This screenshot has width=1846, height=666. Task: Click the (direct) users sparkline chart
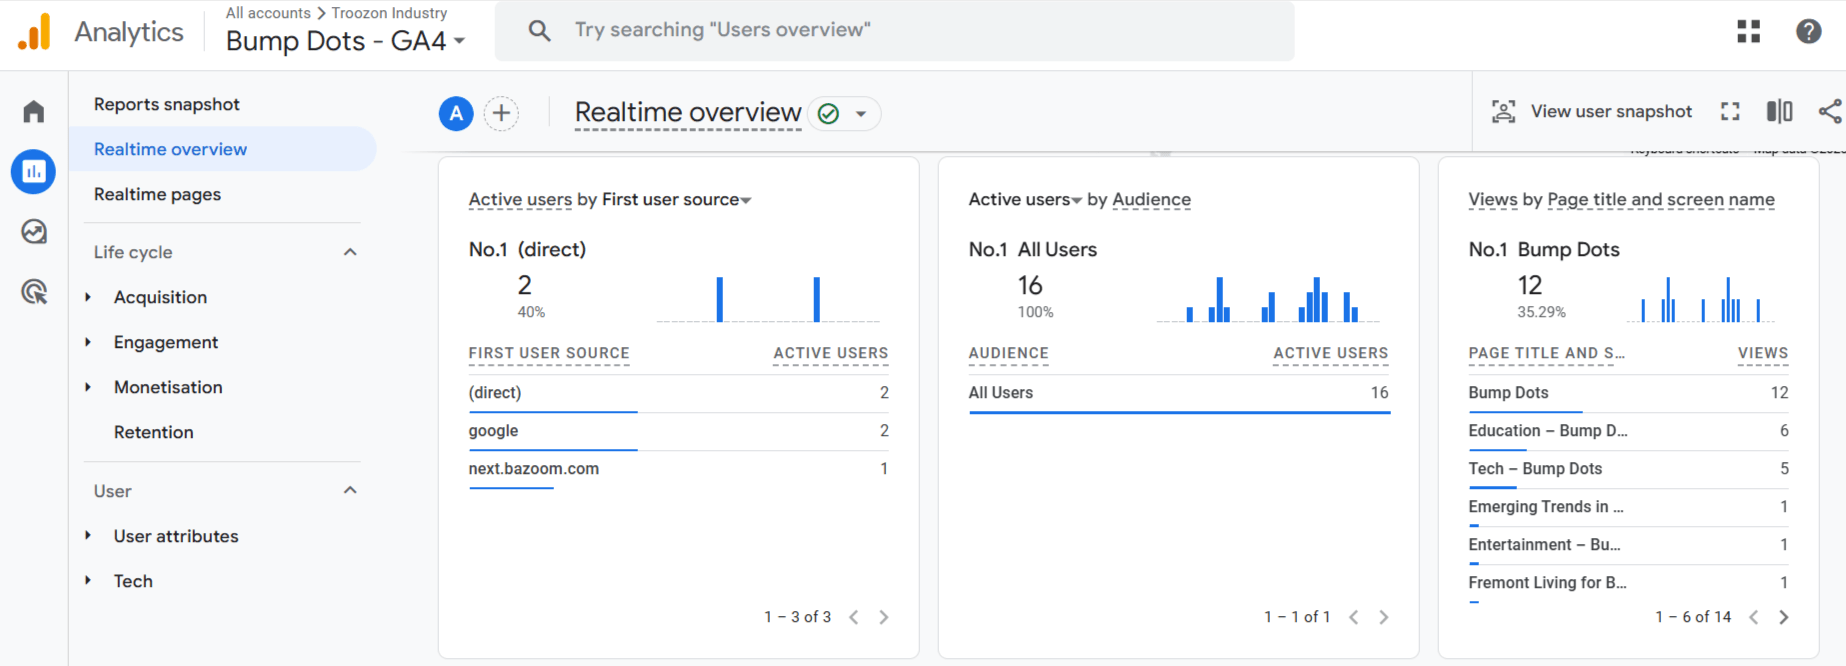[x=768, y=299]
